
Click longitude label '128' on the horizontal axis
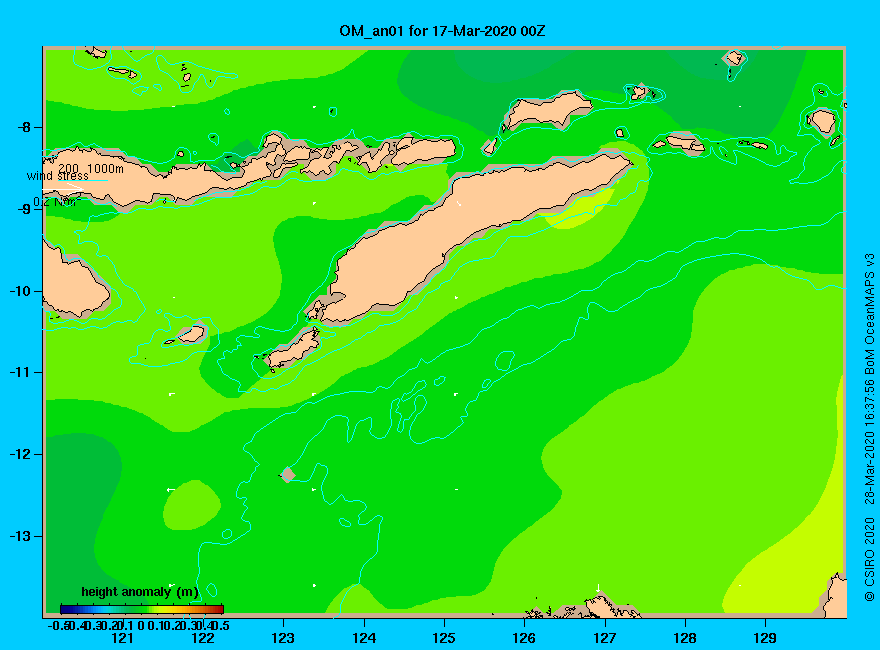[685, 638]
